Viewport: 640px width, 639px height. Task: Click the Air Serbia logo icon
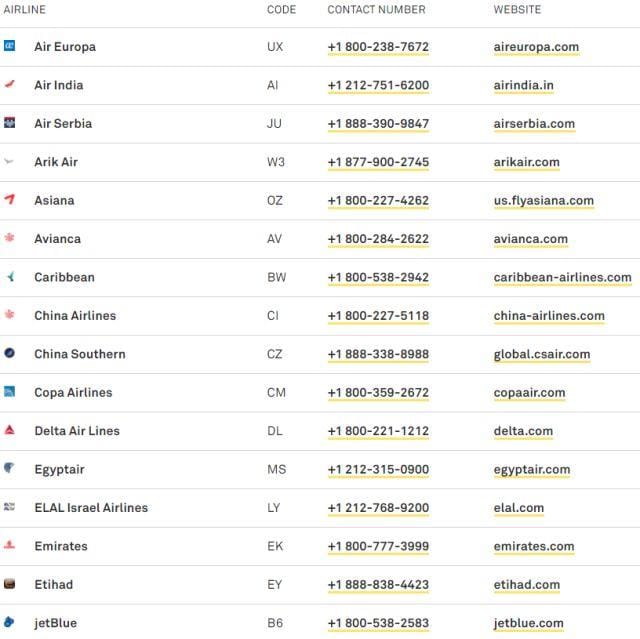[x=10, y=123]
